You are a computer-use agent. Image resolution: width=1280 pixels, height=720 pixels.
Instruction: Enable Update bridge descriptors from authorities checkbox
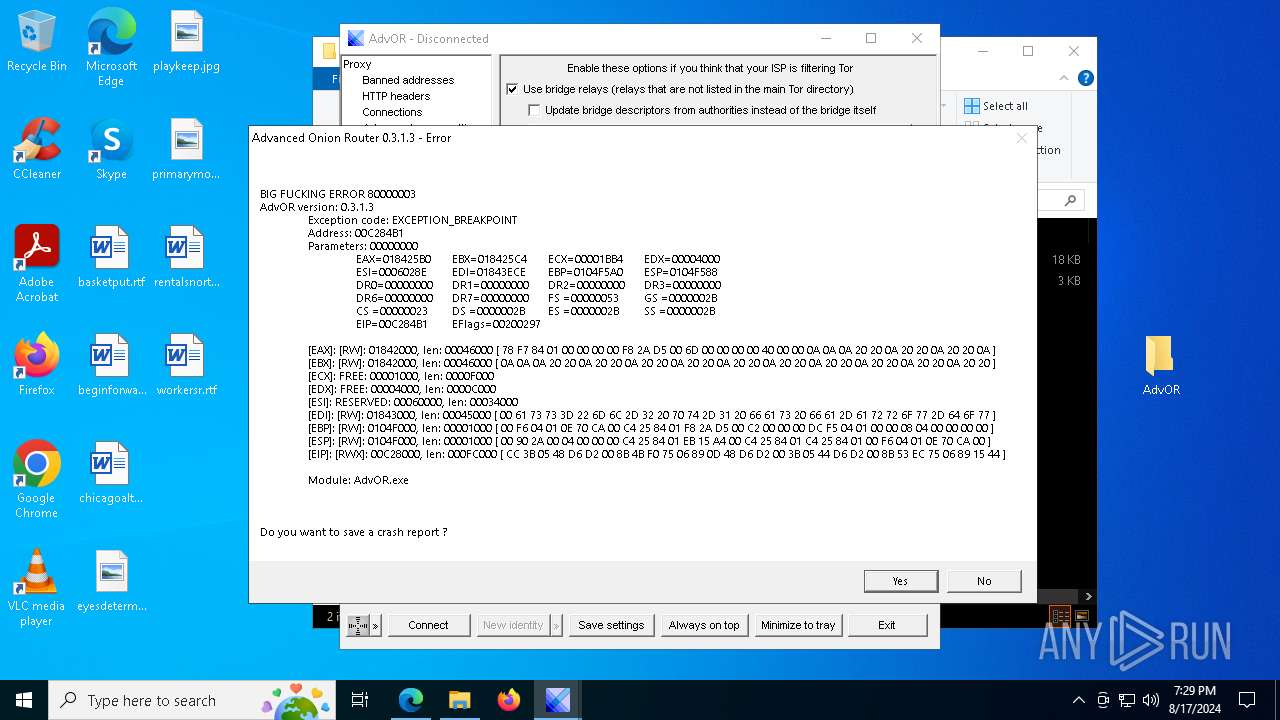click(534, 110)
